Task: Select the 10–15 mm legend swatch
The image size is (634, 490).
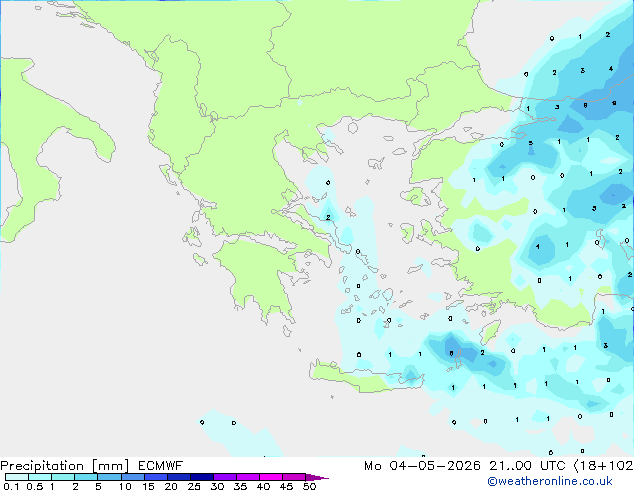Action: (x=132, y=477)
